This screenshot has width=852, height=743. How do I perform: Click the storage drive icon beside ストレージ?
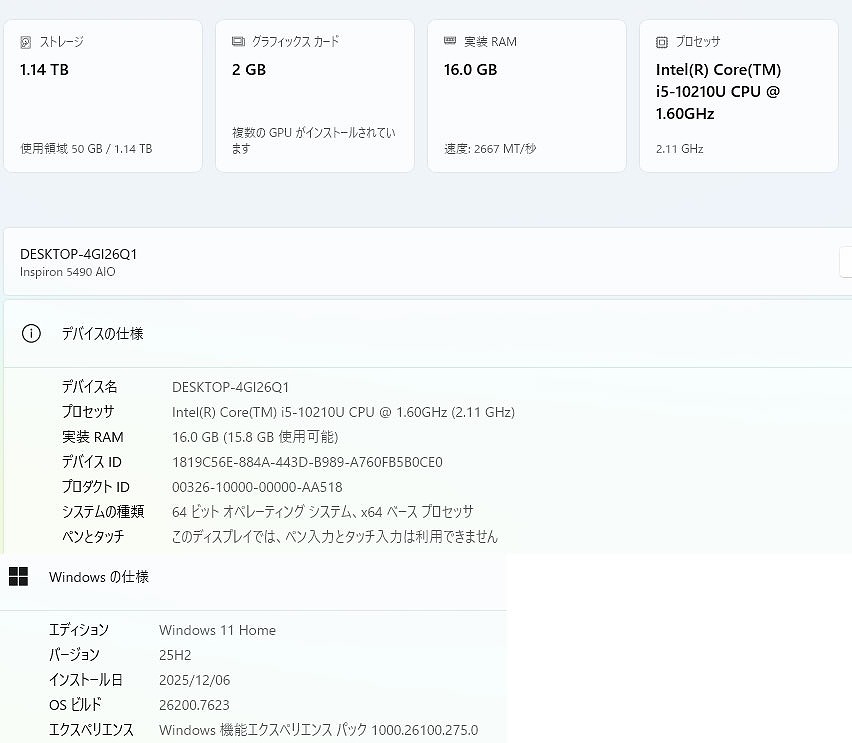pos(26,42)
